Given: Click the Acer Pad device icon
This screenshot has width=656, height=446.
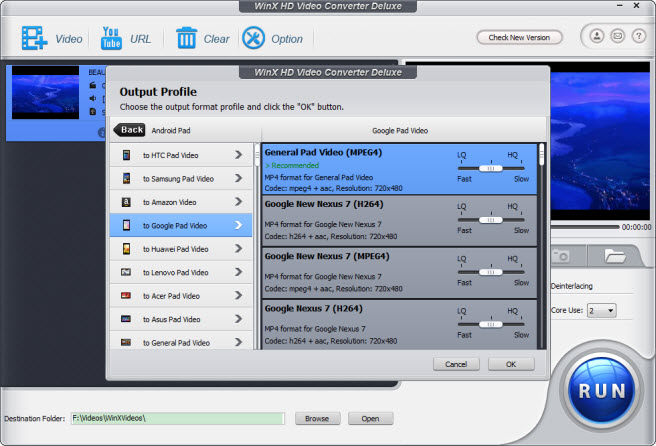Looking at the screenshot, I should (x=126, y=296).
